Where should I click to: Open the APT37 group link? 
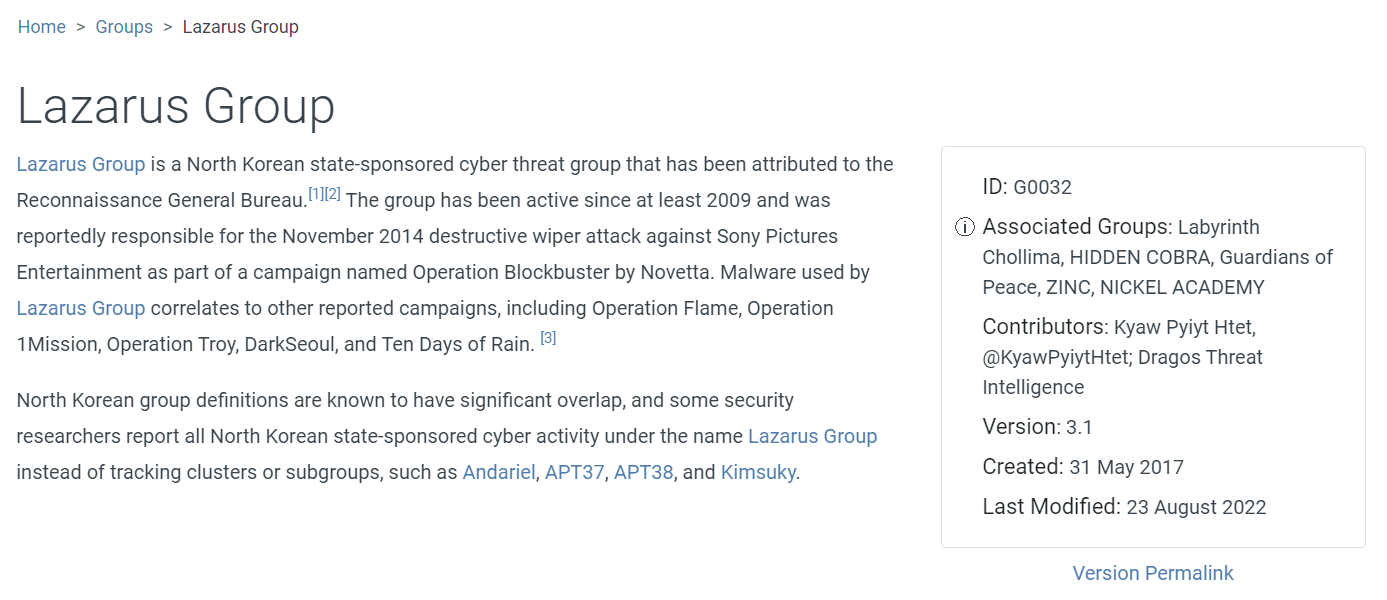click(575, 472)
